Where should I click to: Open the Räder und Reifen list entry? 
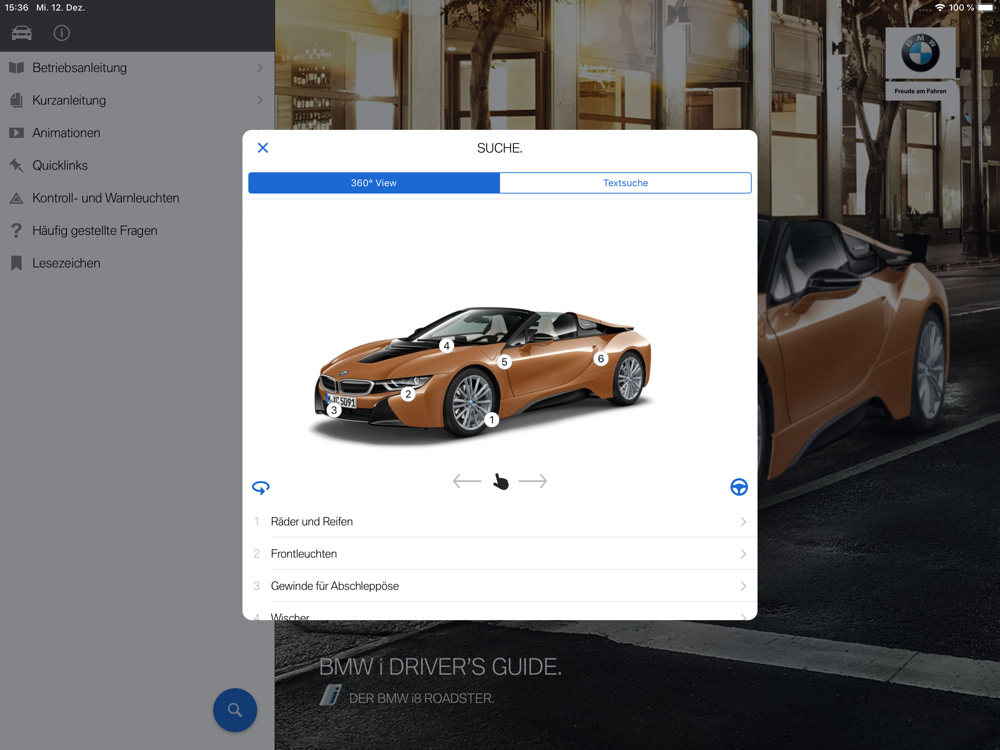coord(500,522)
